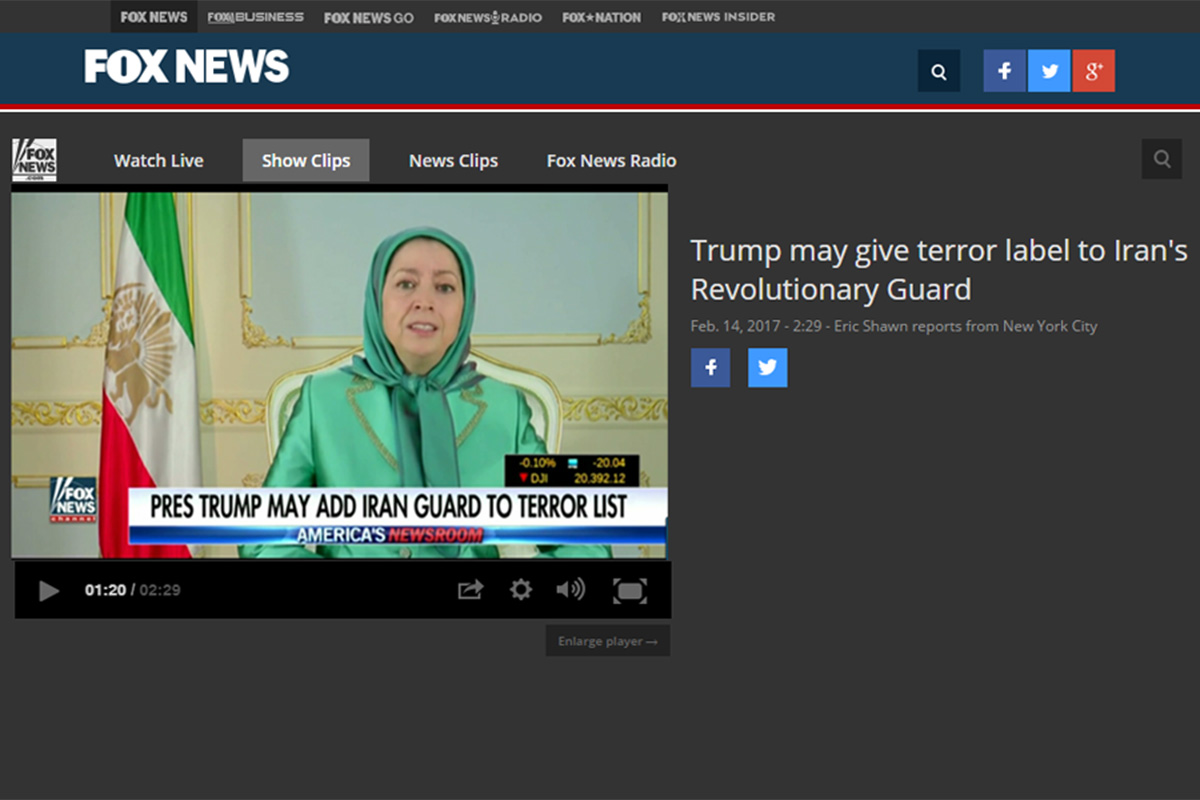This screenshot has width=1200, height=800.
Task: Open Fox News Insider link
Action: click(x=718, y=17)
